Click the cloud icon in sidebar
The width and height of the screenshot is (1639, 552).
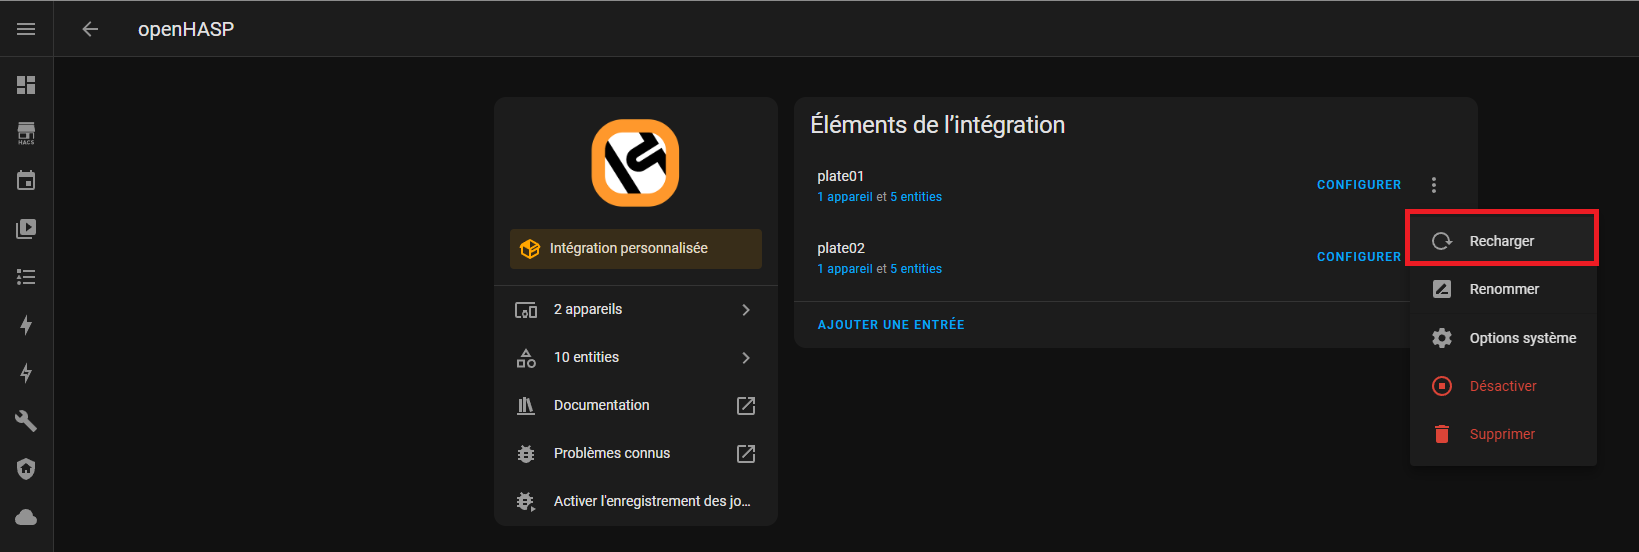pos(26,517)
